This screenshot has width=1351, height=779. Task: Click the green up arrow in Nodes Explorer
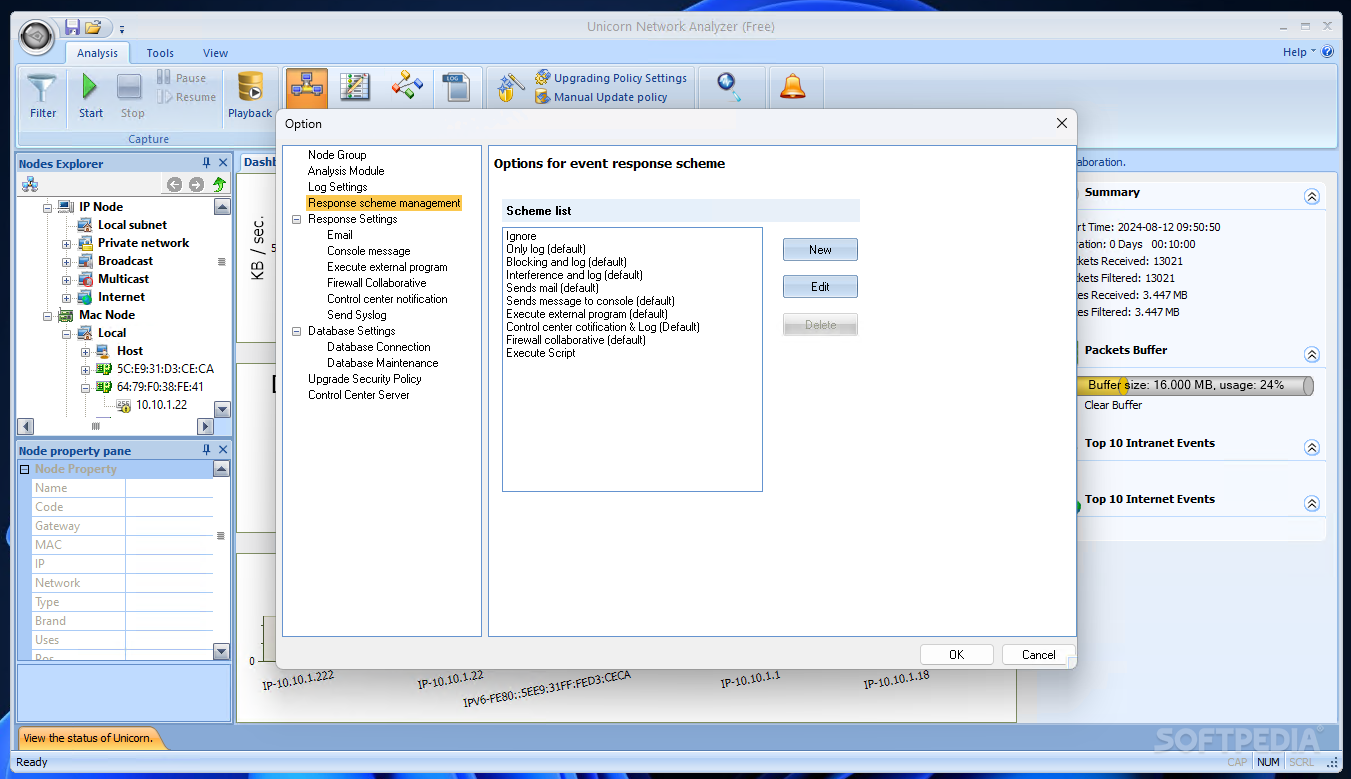tap(219, 185)
